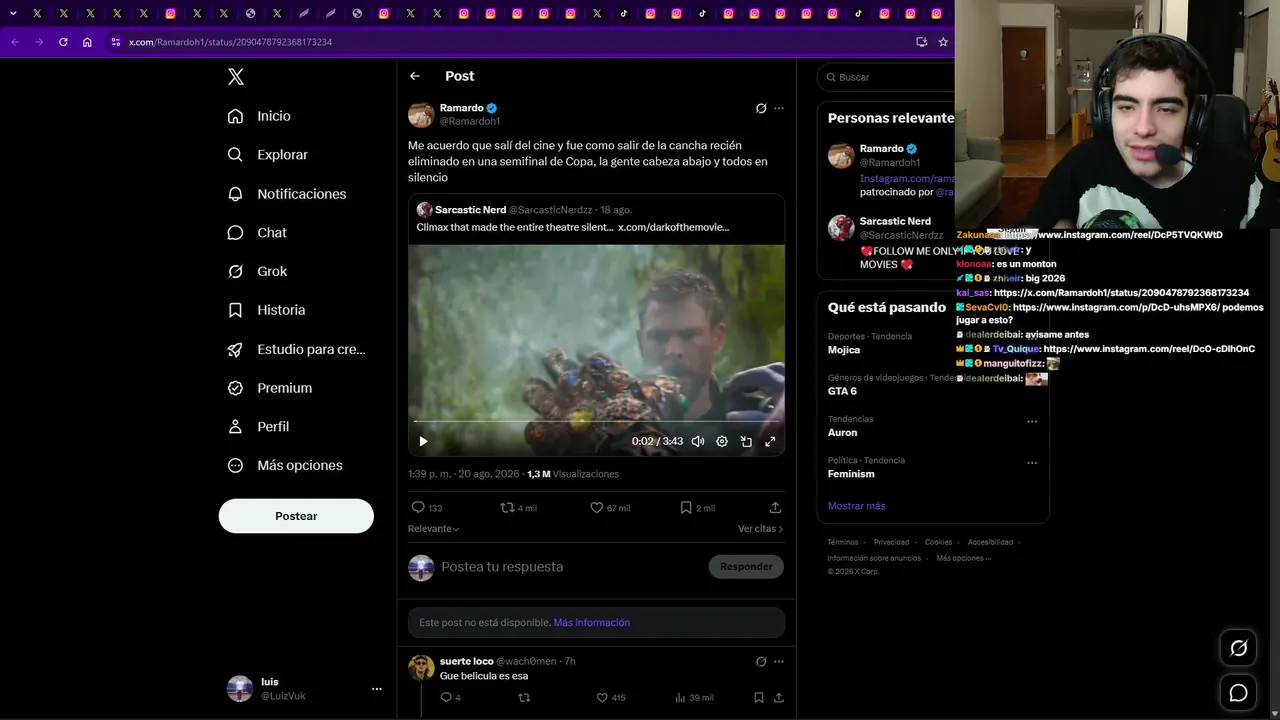Open video settings gear

[x=722, y=441]
